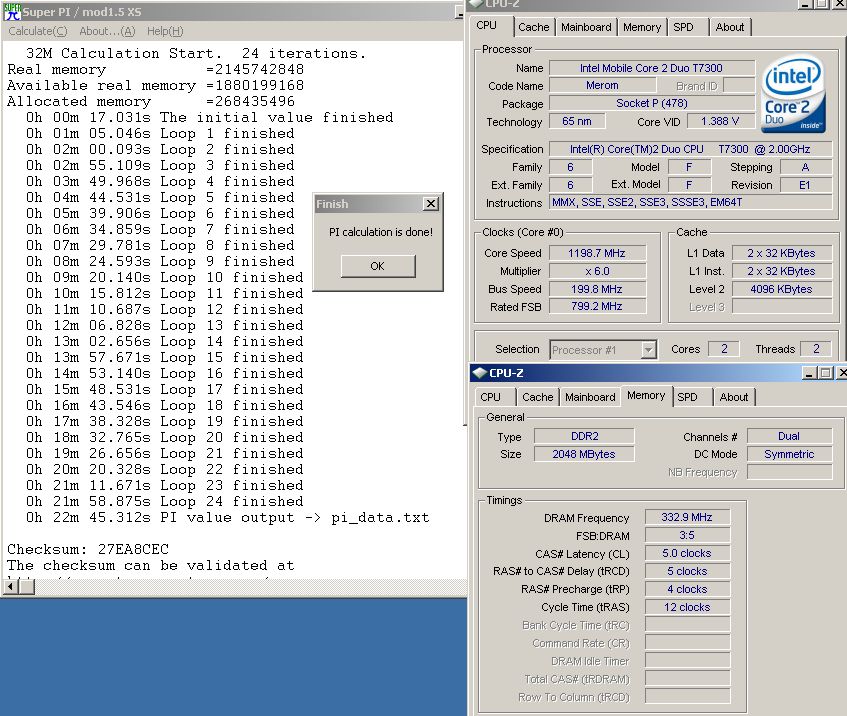Click the Level 2 cache value 4096 KBytes
The width and height of the screenshot is (847, 716).
782,289
